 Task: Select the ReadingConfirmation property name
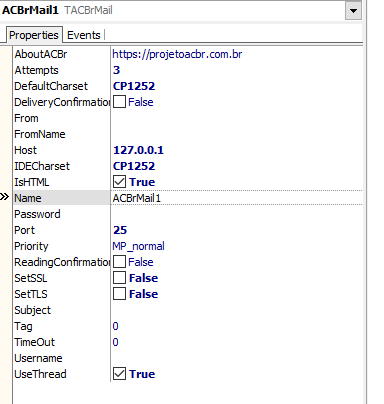click(62, 262)
